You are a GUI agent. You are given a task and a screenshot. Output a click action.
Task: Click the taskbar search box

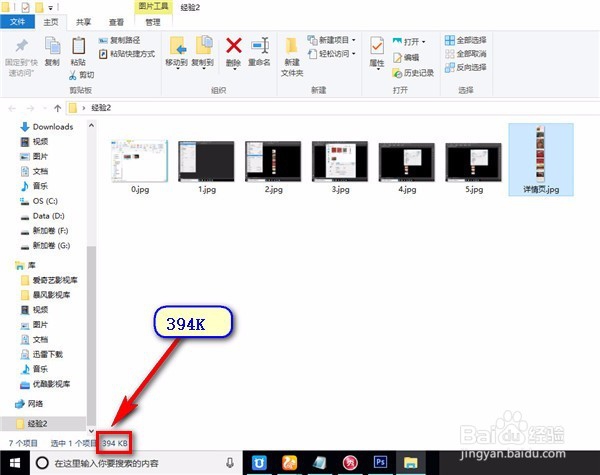pos(134,464)
